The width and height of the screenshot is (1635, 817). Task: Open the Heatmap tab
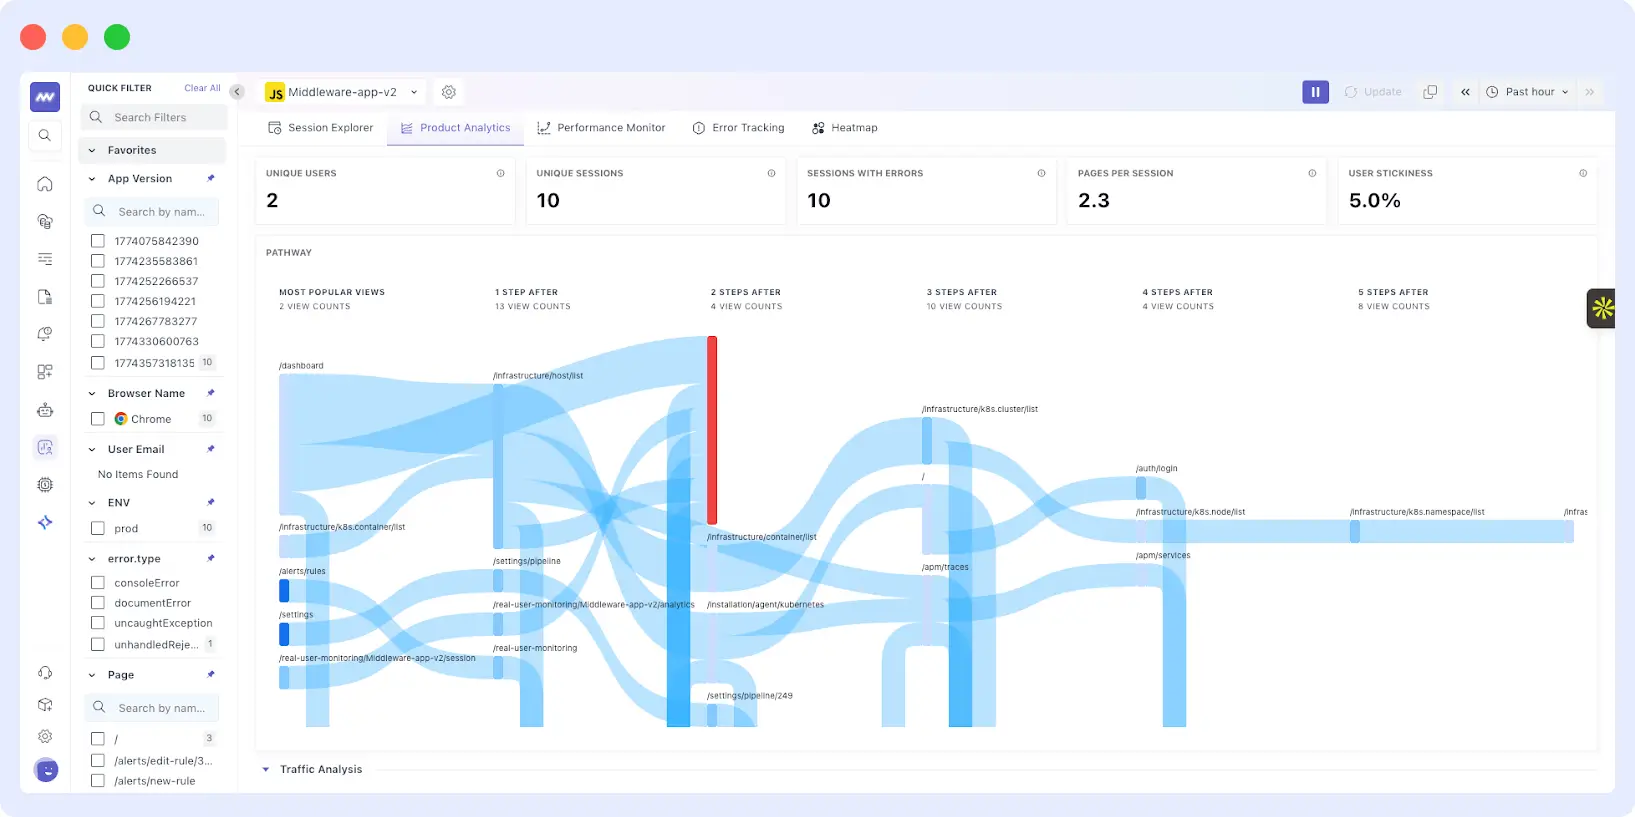(x=845, y=128)
